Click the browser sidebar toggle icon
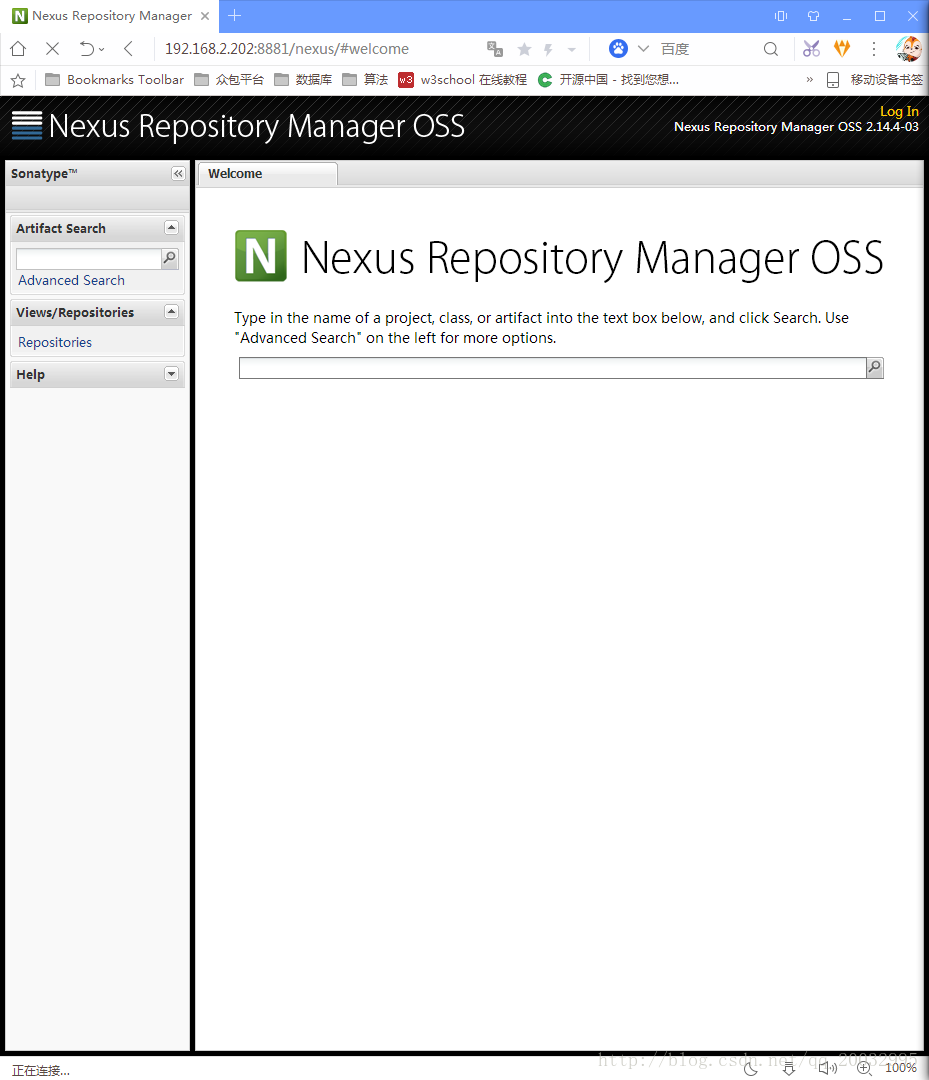 [x=781, y=16]
